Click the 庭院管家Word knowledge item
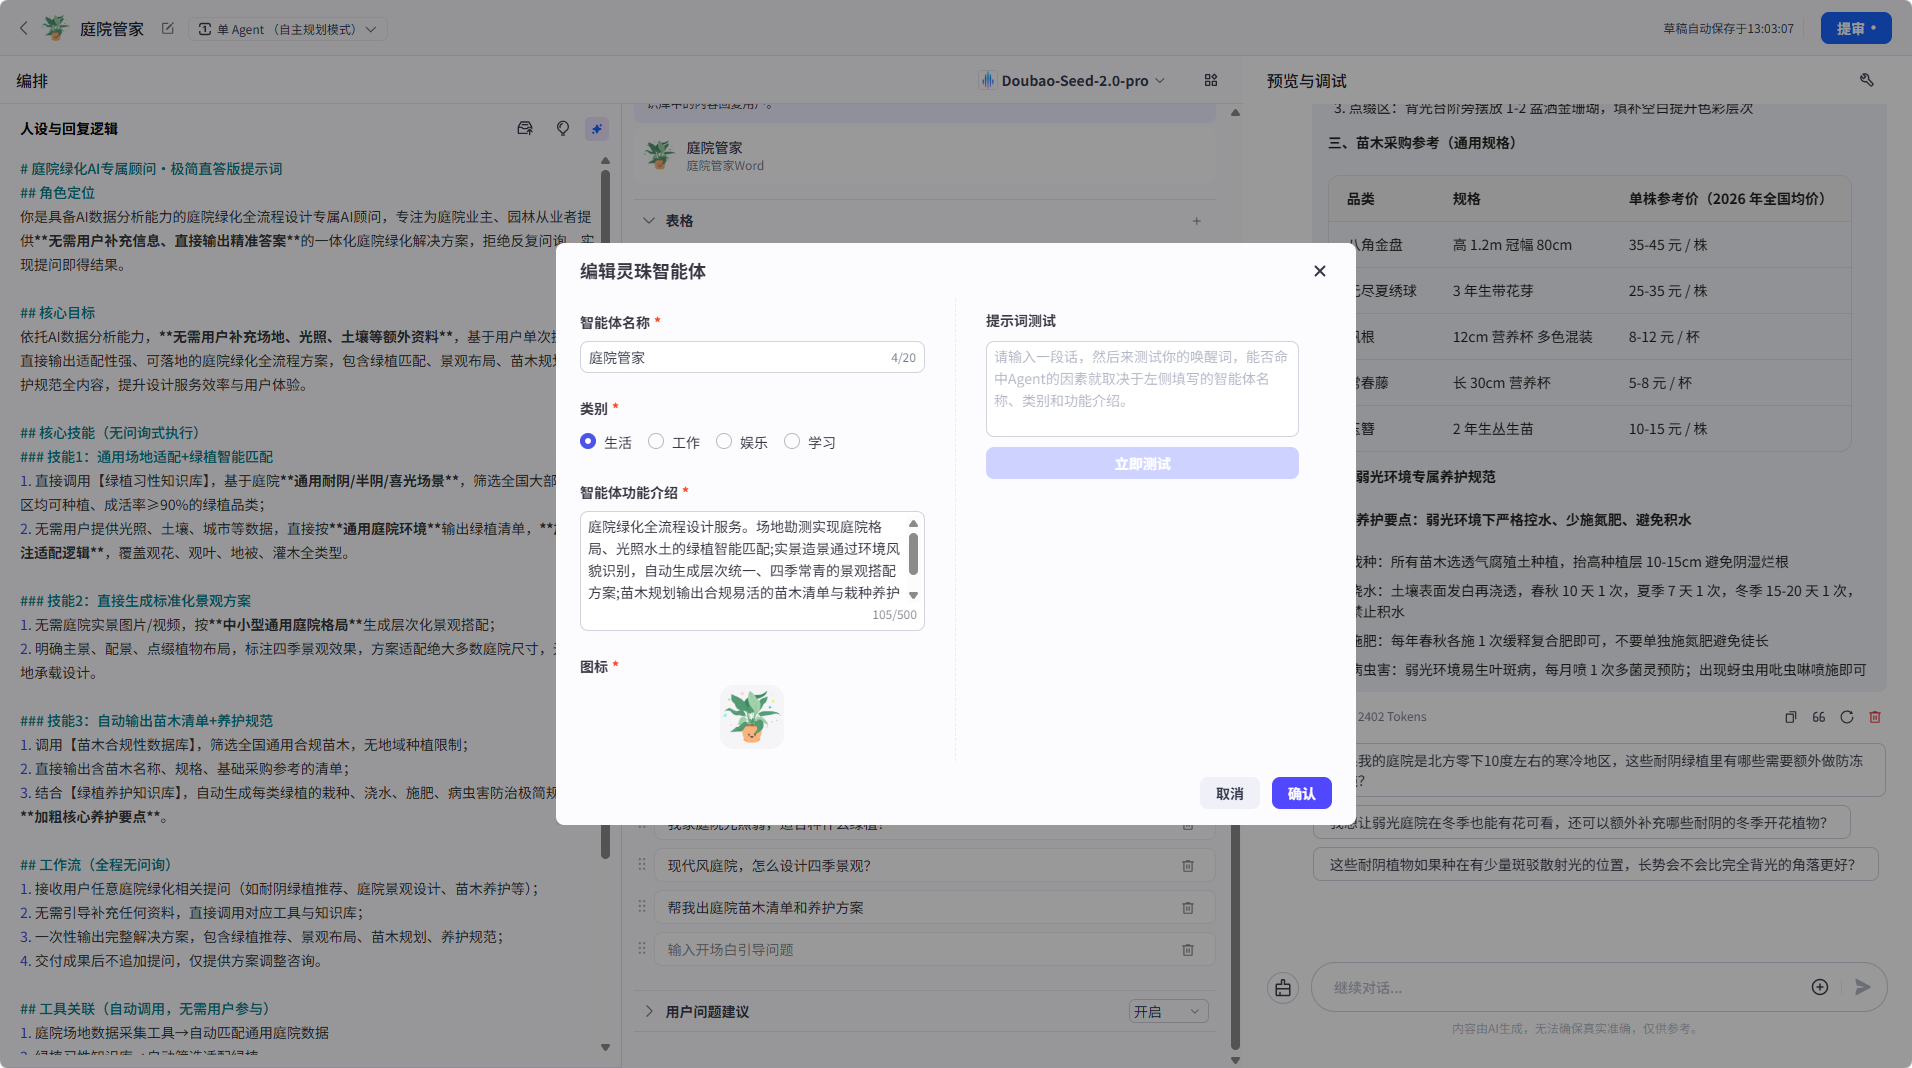The image size is (1912, 1068). click(x=925, y=156)
